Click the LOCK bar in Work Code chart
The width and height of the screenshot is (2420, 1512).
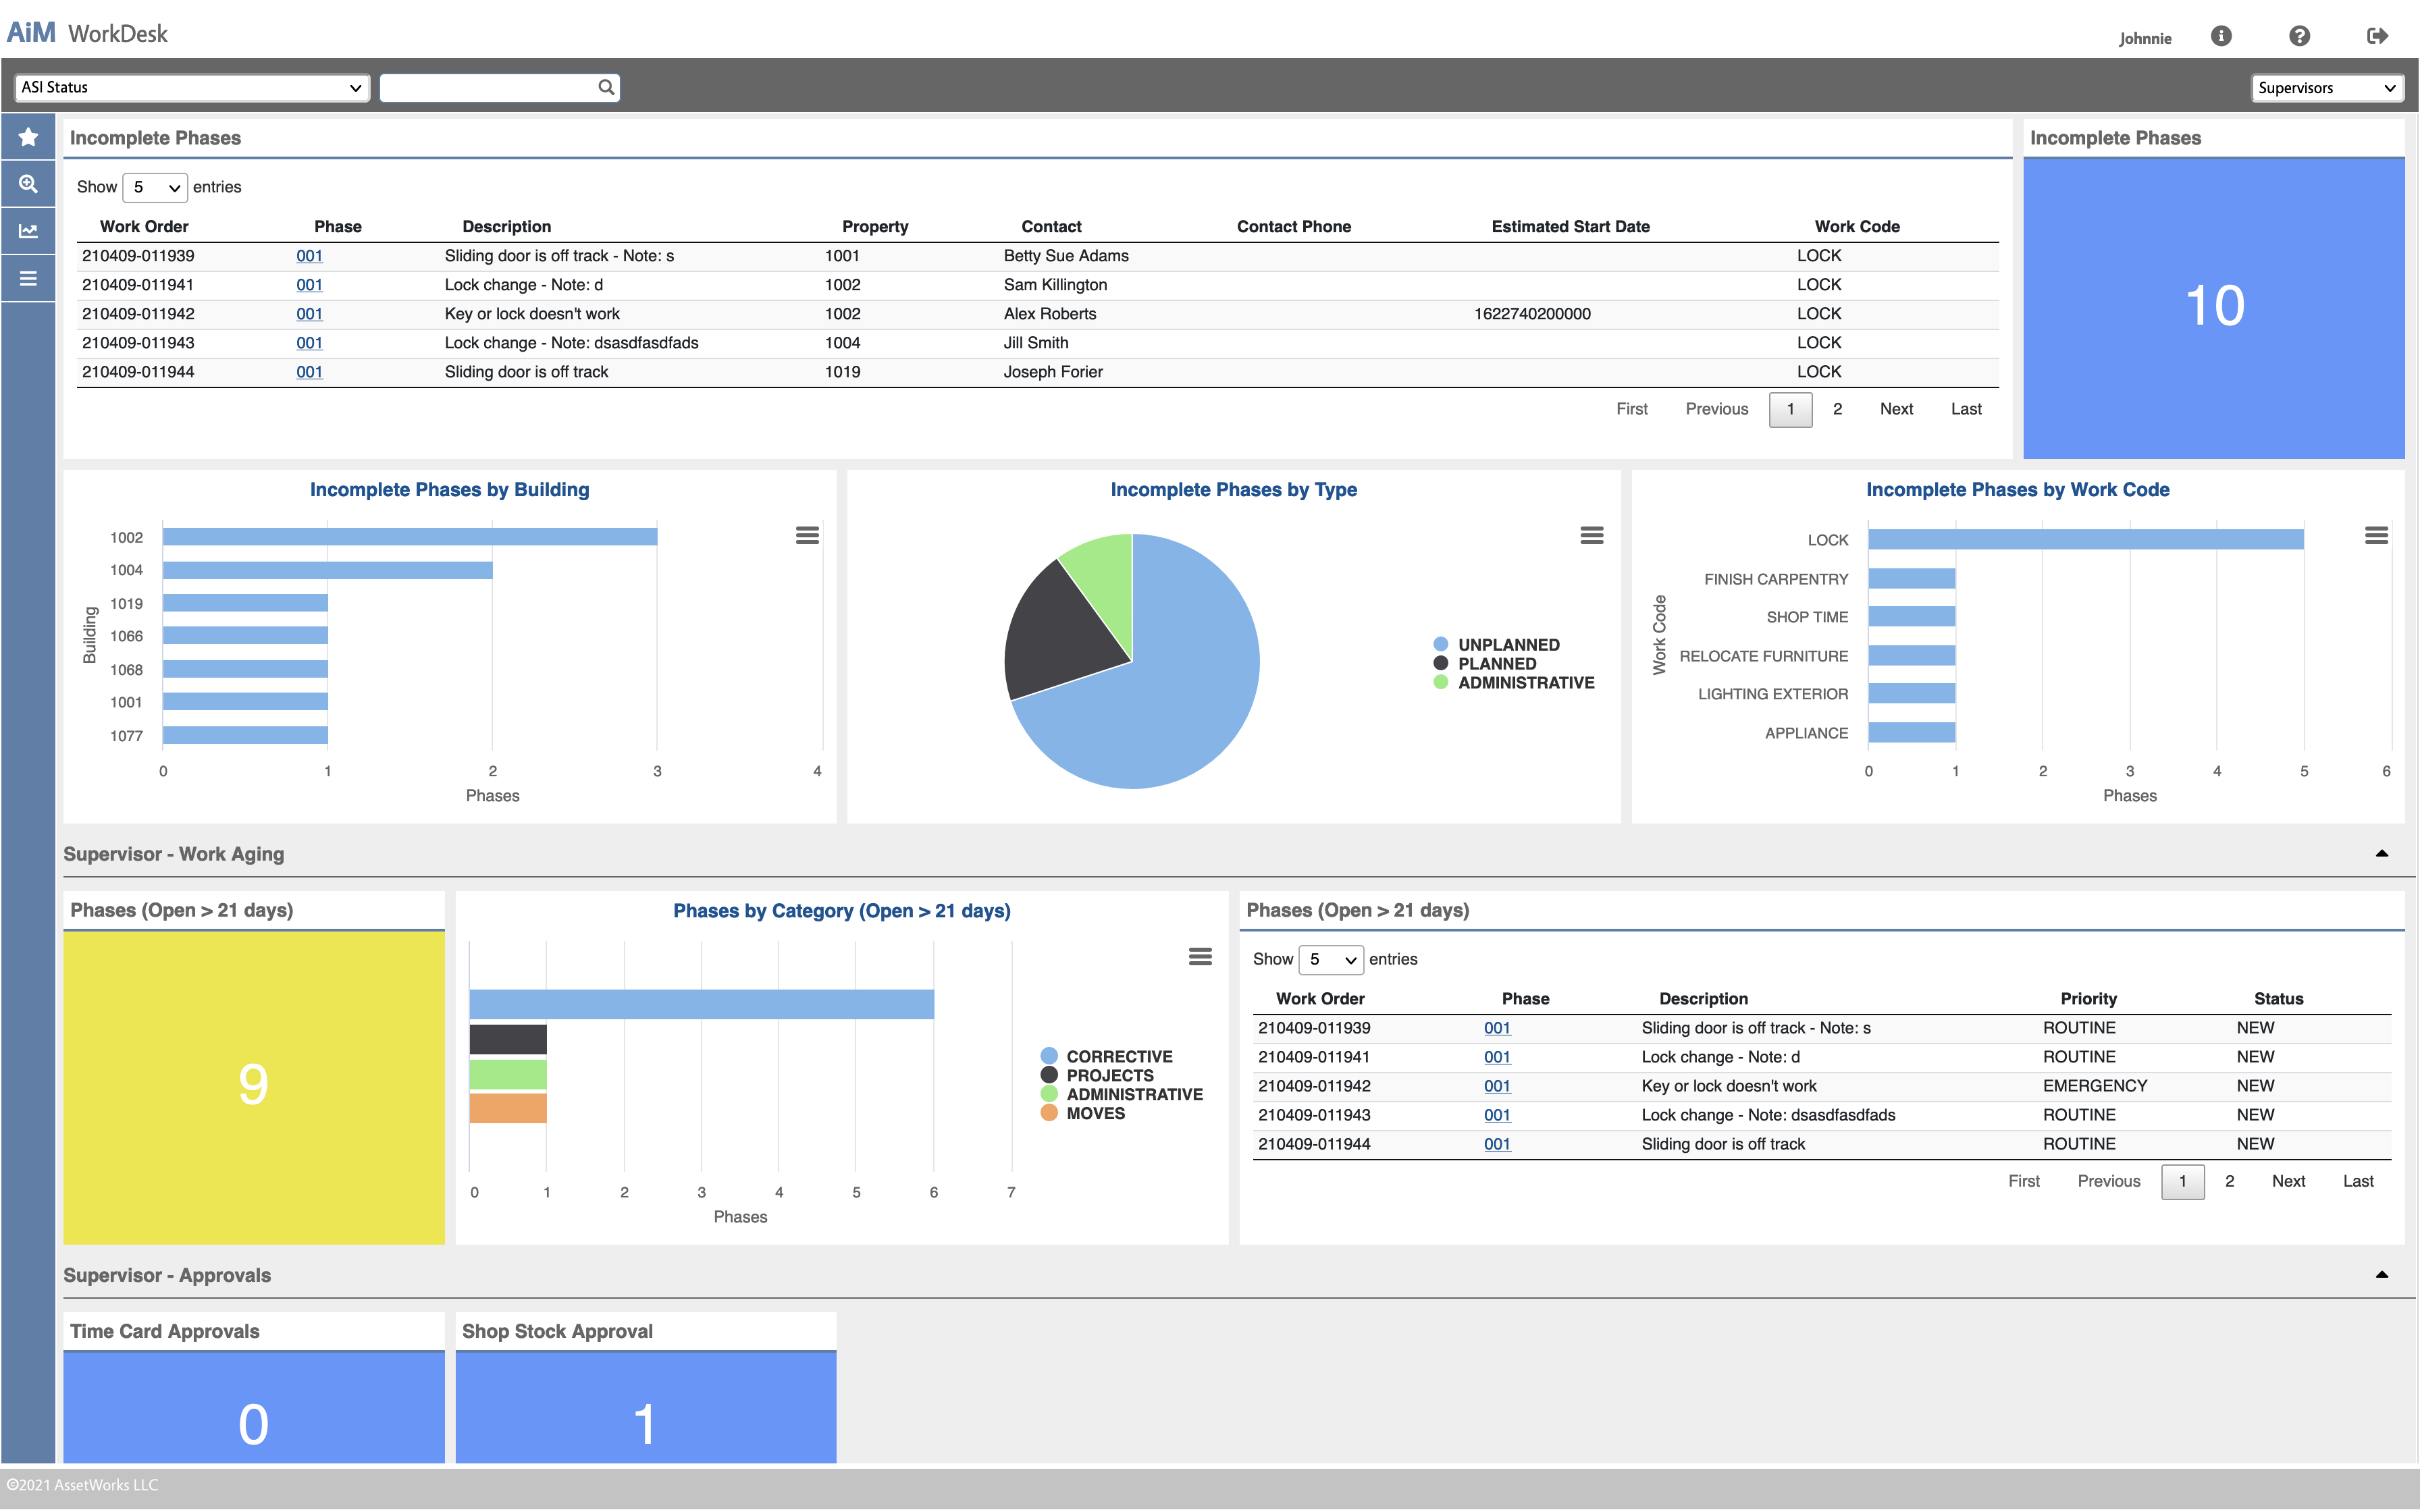point(2086,540)
